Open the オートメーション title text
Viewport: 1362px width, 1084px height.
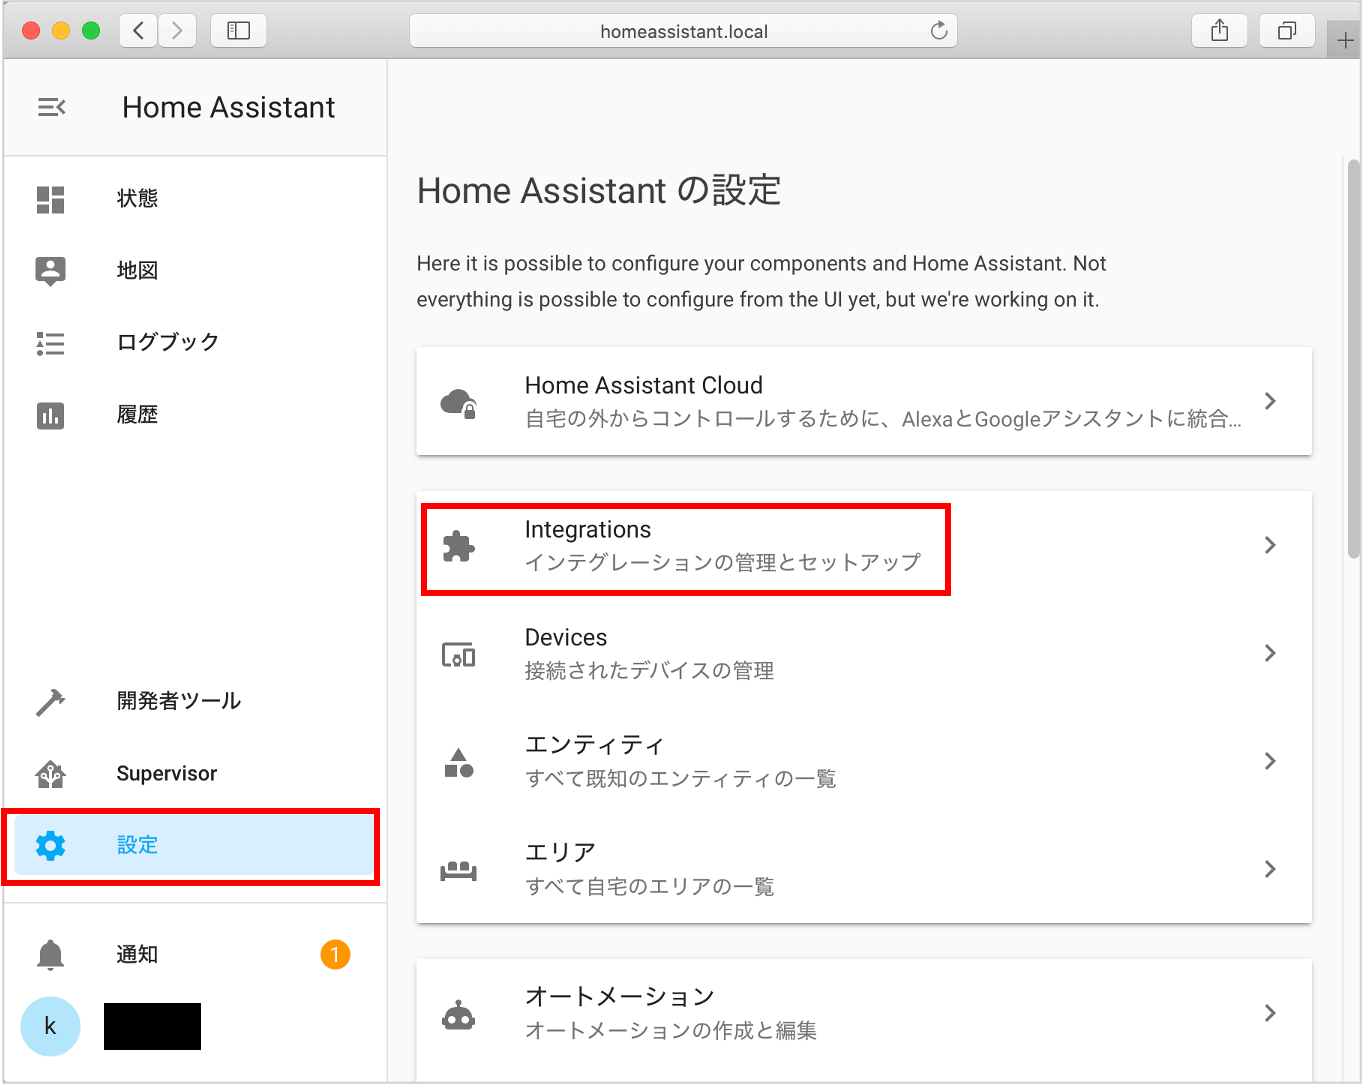[620, 997]
